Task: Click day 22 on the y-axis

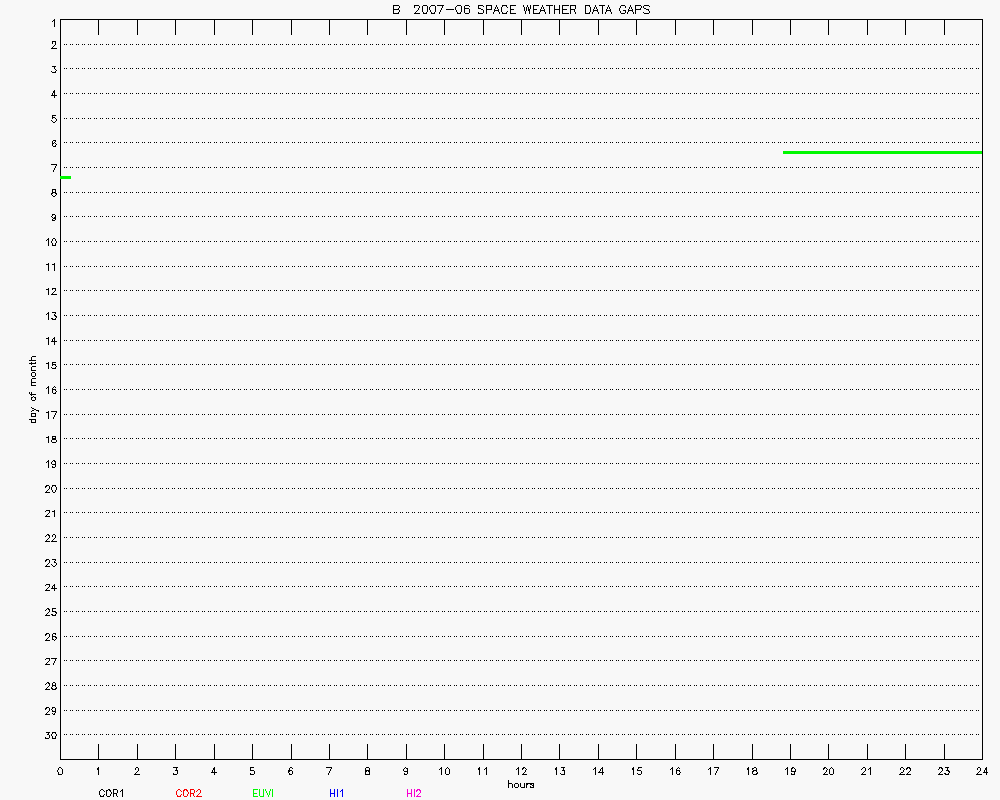Action: [x=48, y=538]
